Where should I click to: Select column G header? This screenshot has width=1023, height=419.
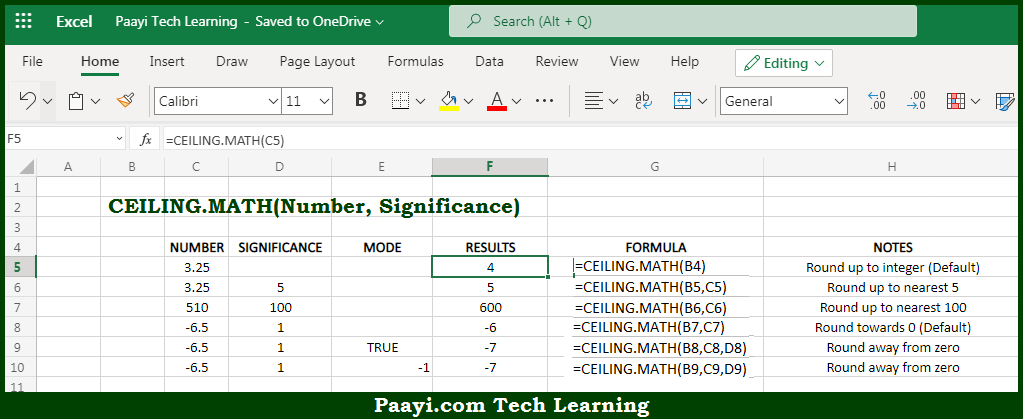click(x=655, y=167)
